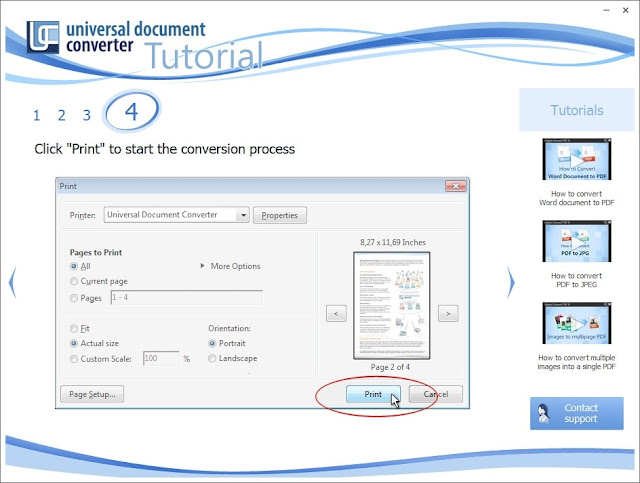The image size is (640, 483).
Task: Select the All pages radio button
Action: 74,266
